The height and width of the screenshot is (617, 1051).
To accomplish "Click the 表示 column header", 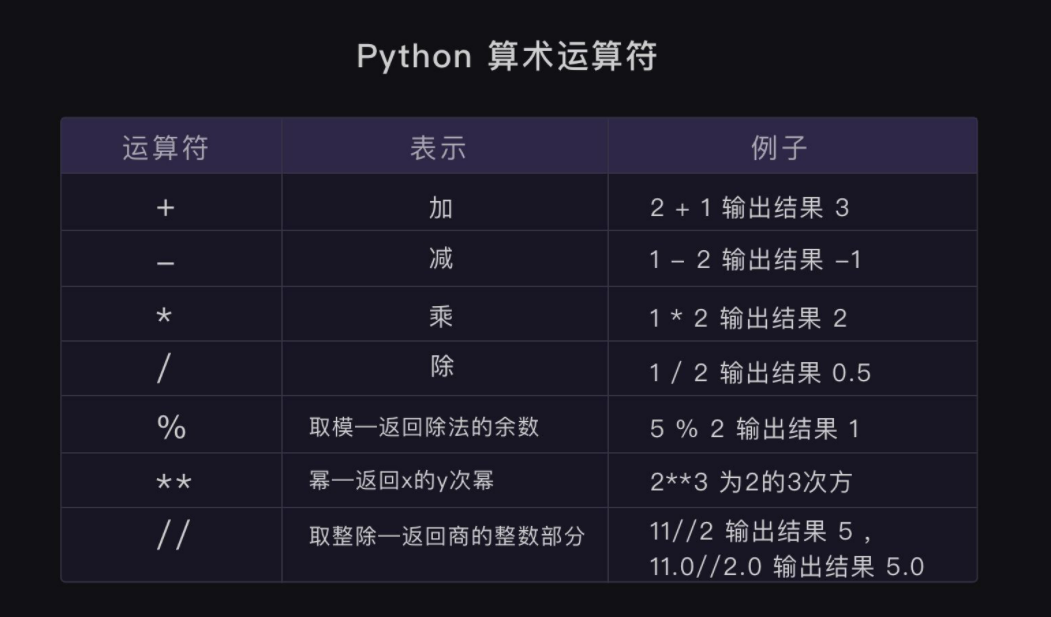I will [439, 148].
